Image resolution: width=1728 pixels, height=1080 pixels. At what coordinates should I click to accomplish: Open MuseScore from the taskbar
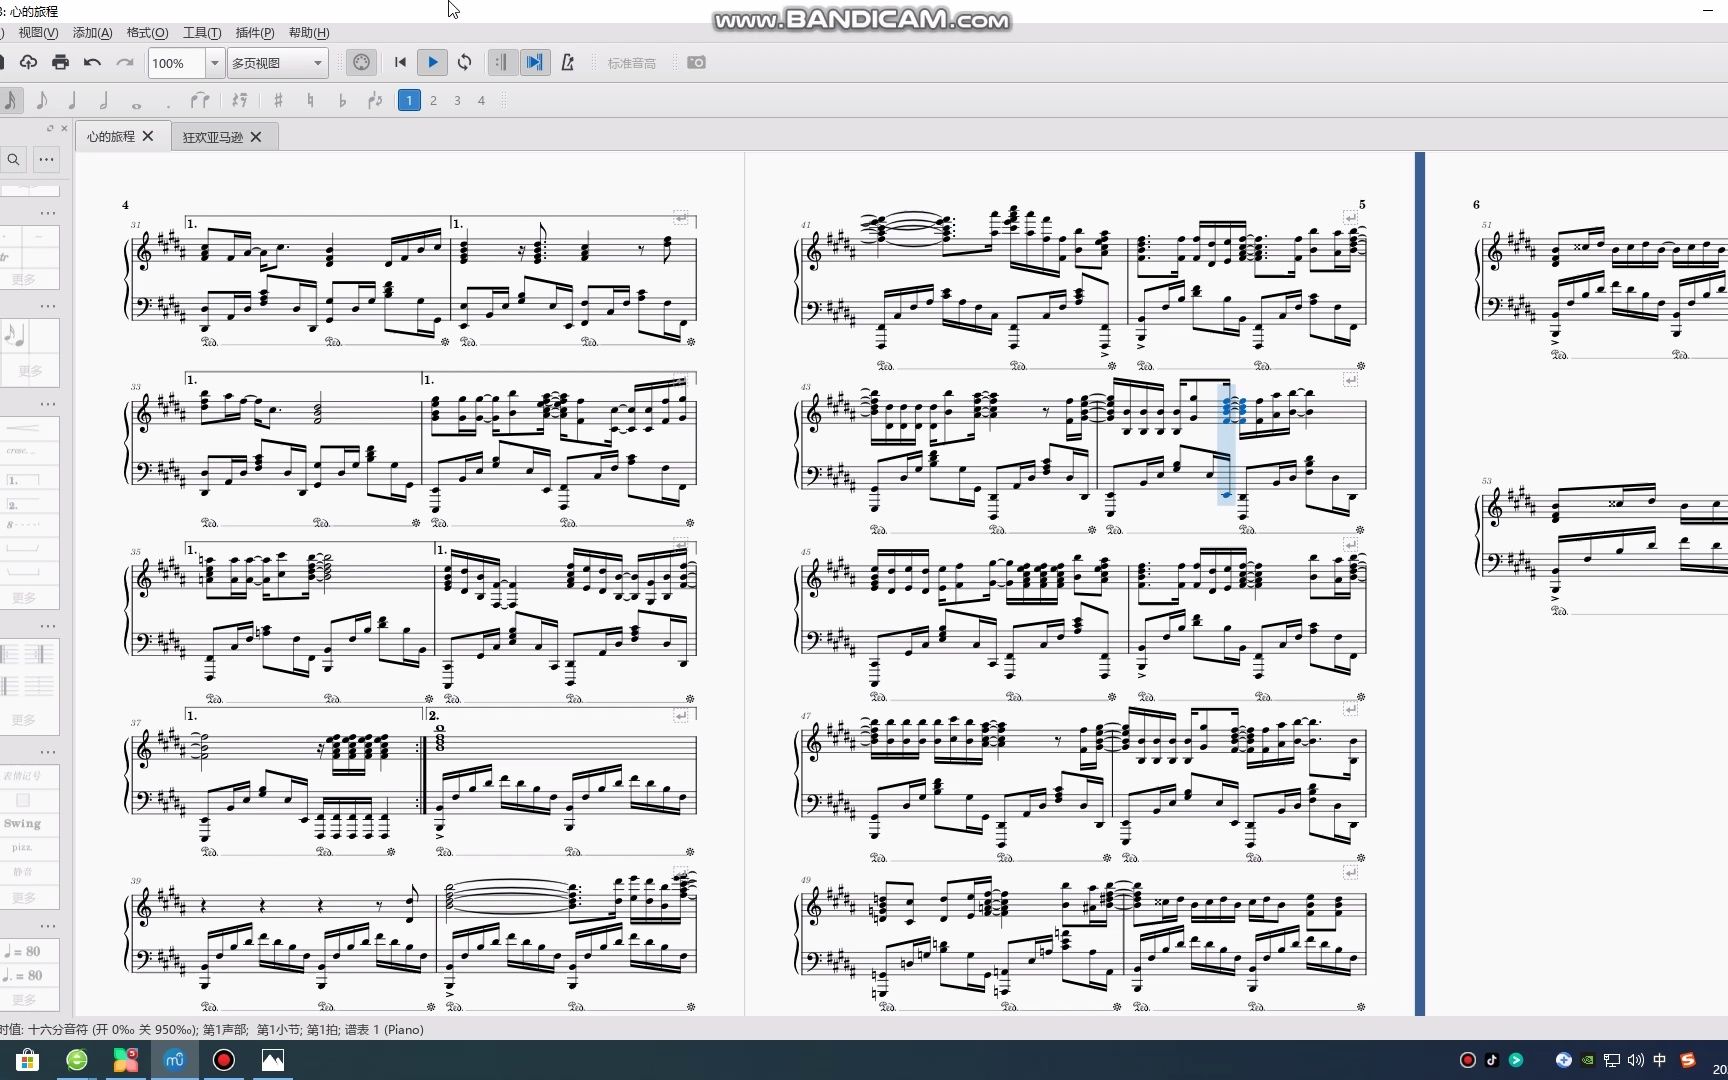coord(174,1060)
